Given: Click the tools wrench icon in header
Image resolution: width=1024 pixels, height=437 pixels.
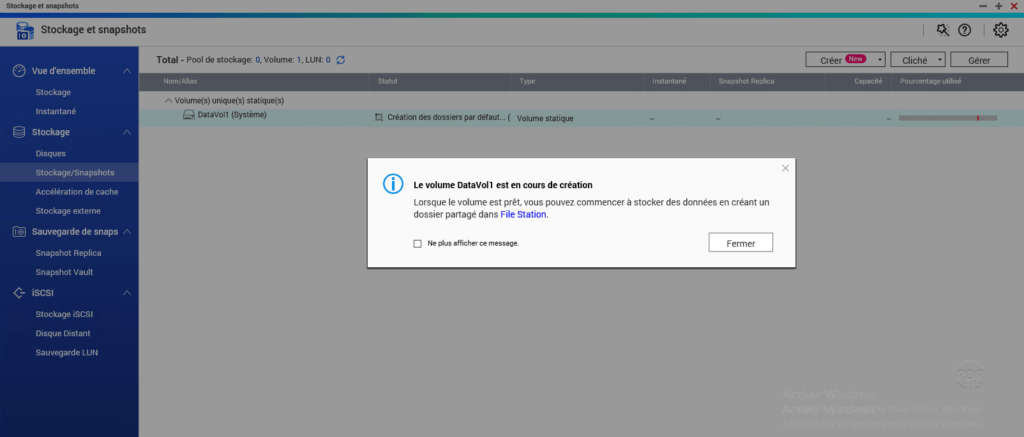Looking at the screenshot, I should [942, 31].
